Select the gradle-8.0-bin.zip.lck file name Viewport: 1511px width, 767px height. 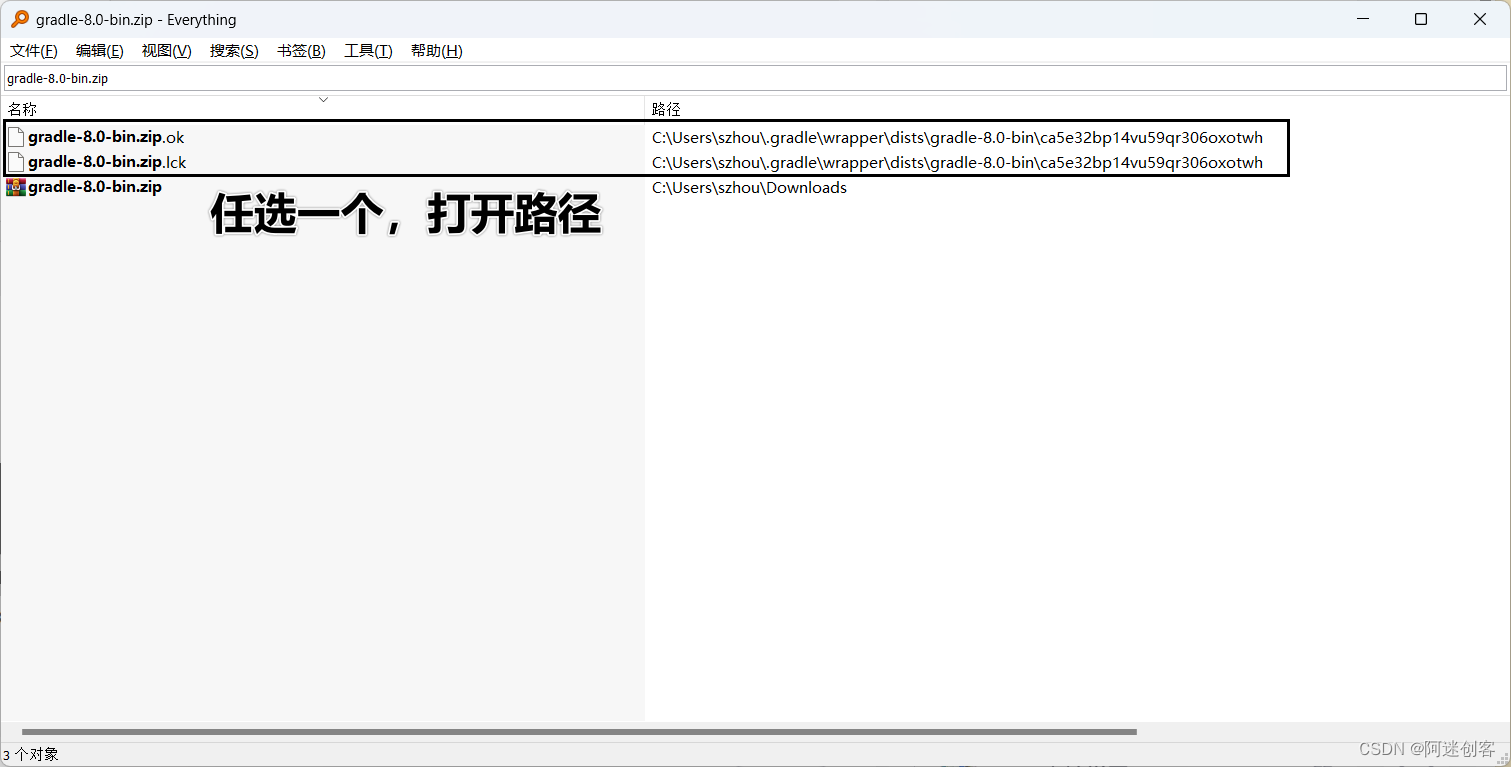107,162
